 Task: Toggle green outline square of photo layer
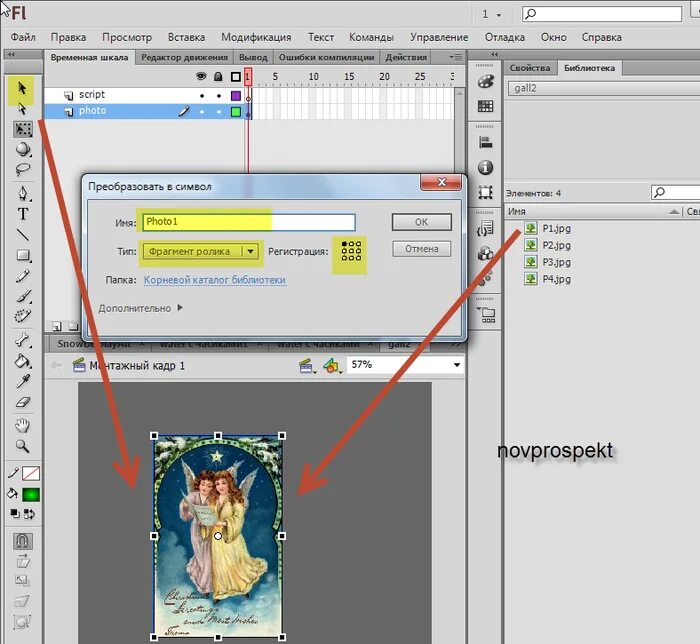tap(236, 112)
